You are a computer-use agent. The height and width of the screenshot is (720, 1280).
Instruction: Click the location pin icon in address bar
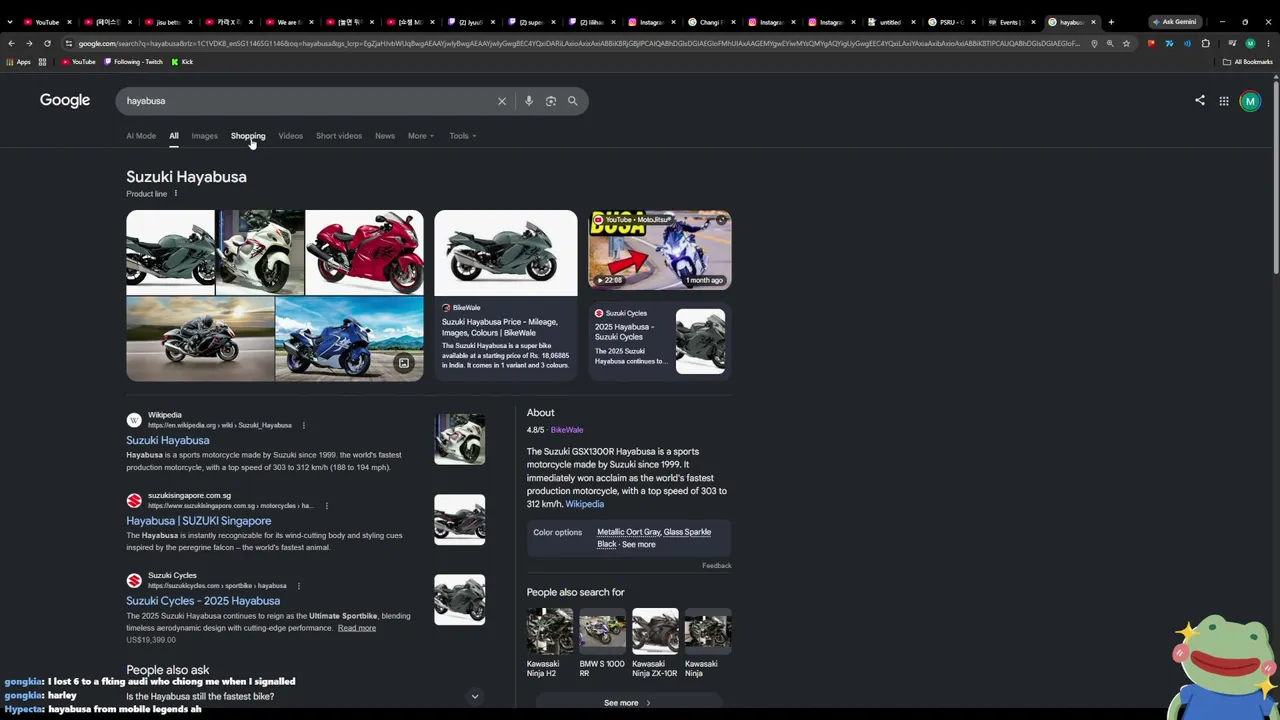click(x=1094, y=43)
